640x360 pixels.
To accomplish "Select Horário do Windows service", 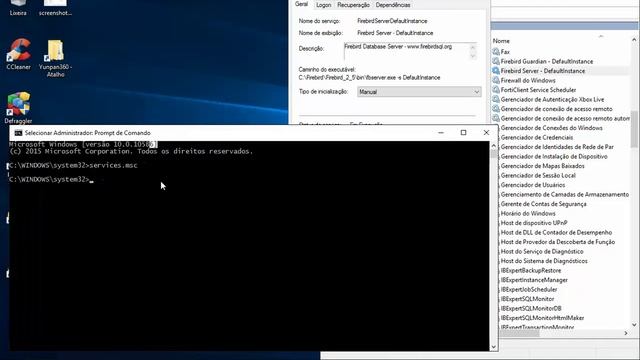I will 528,213.
